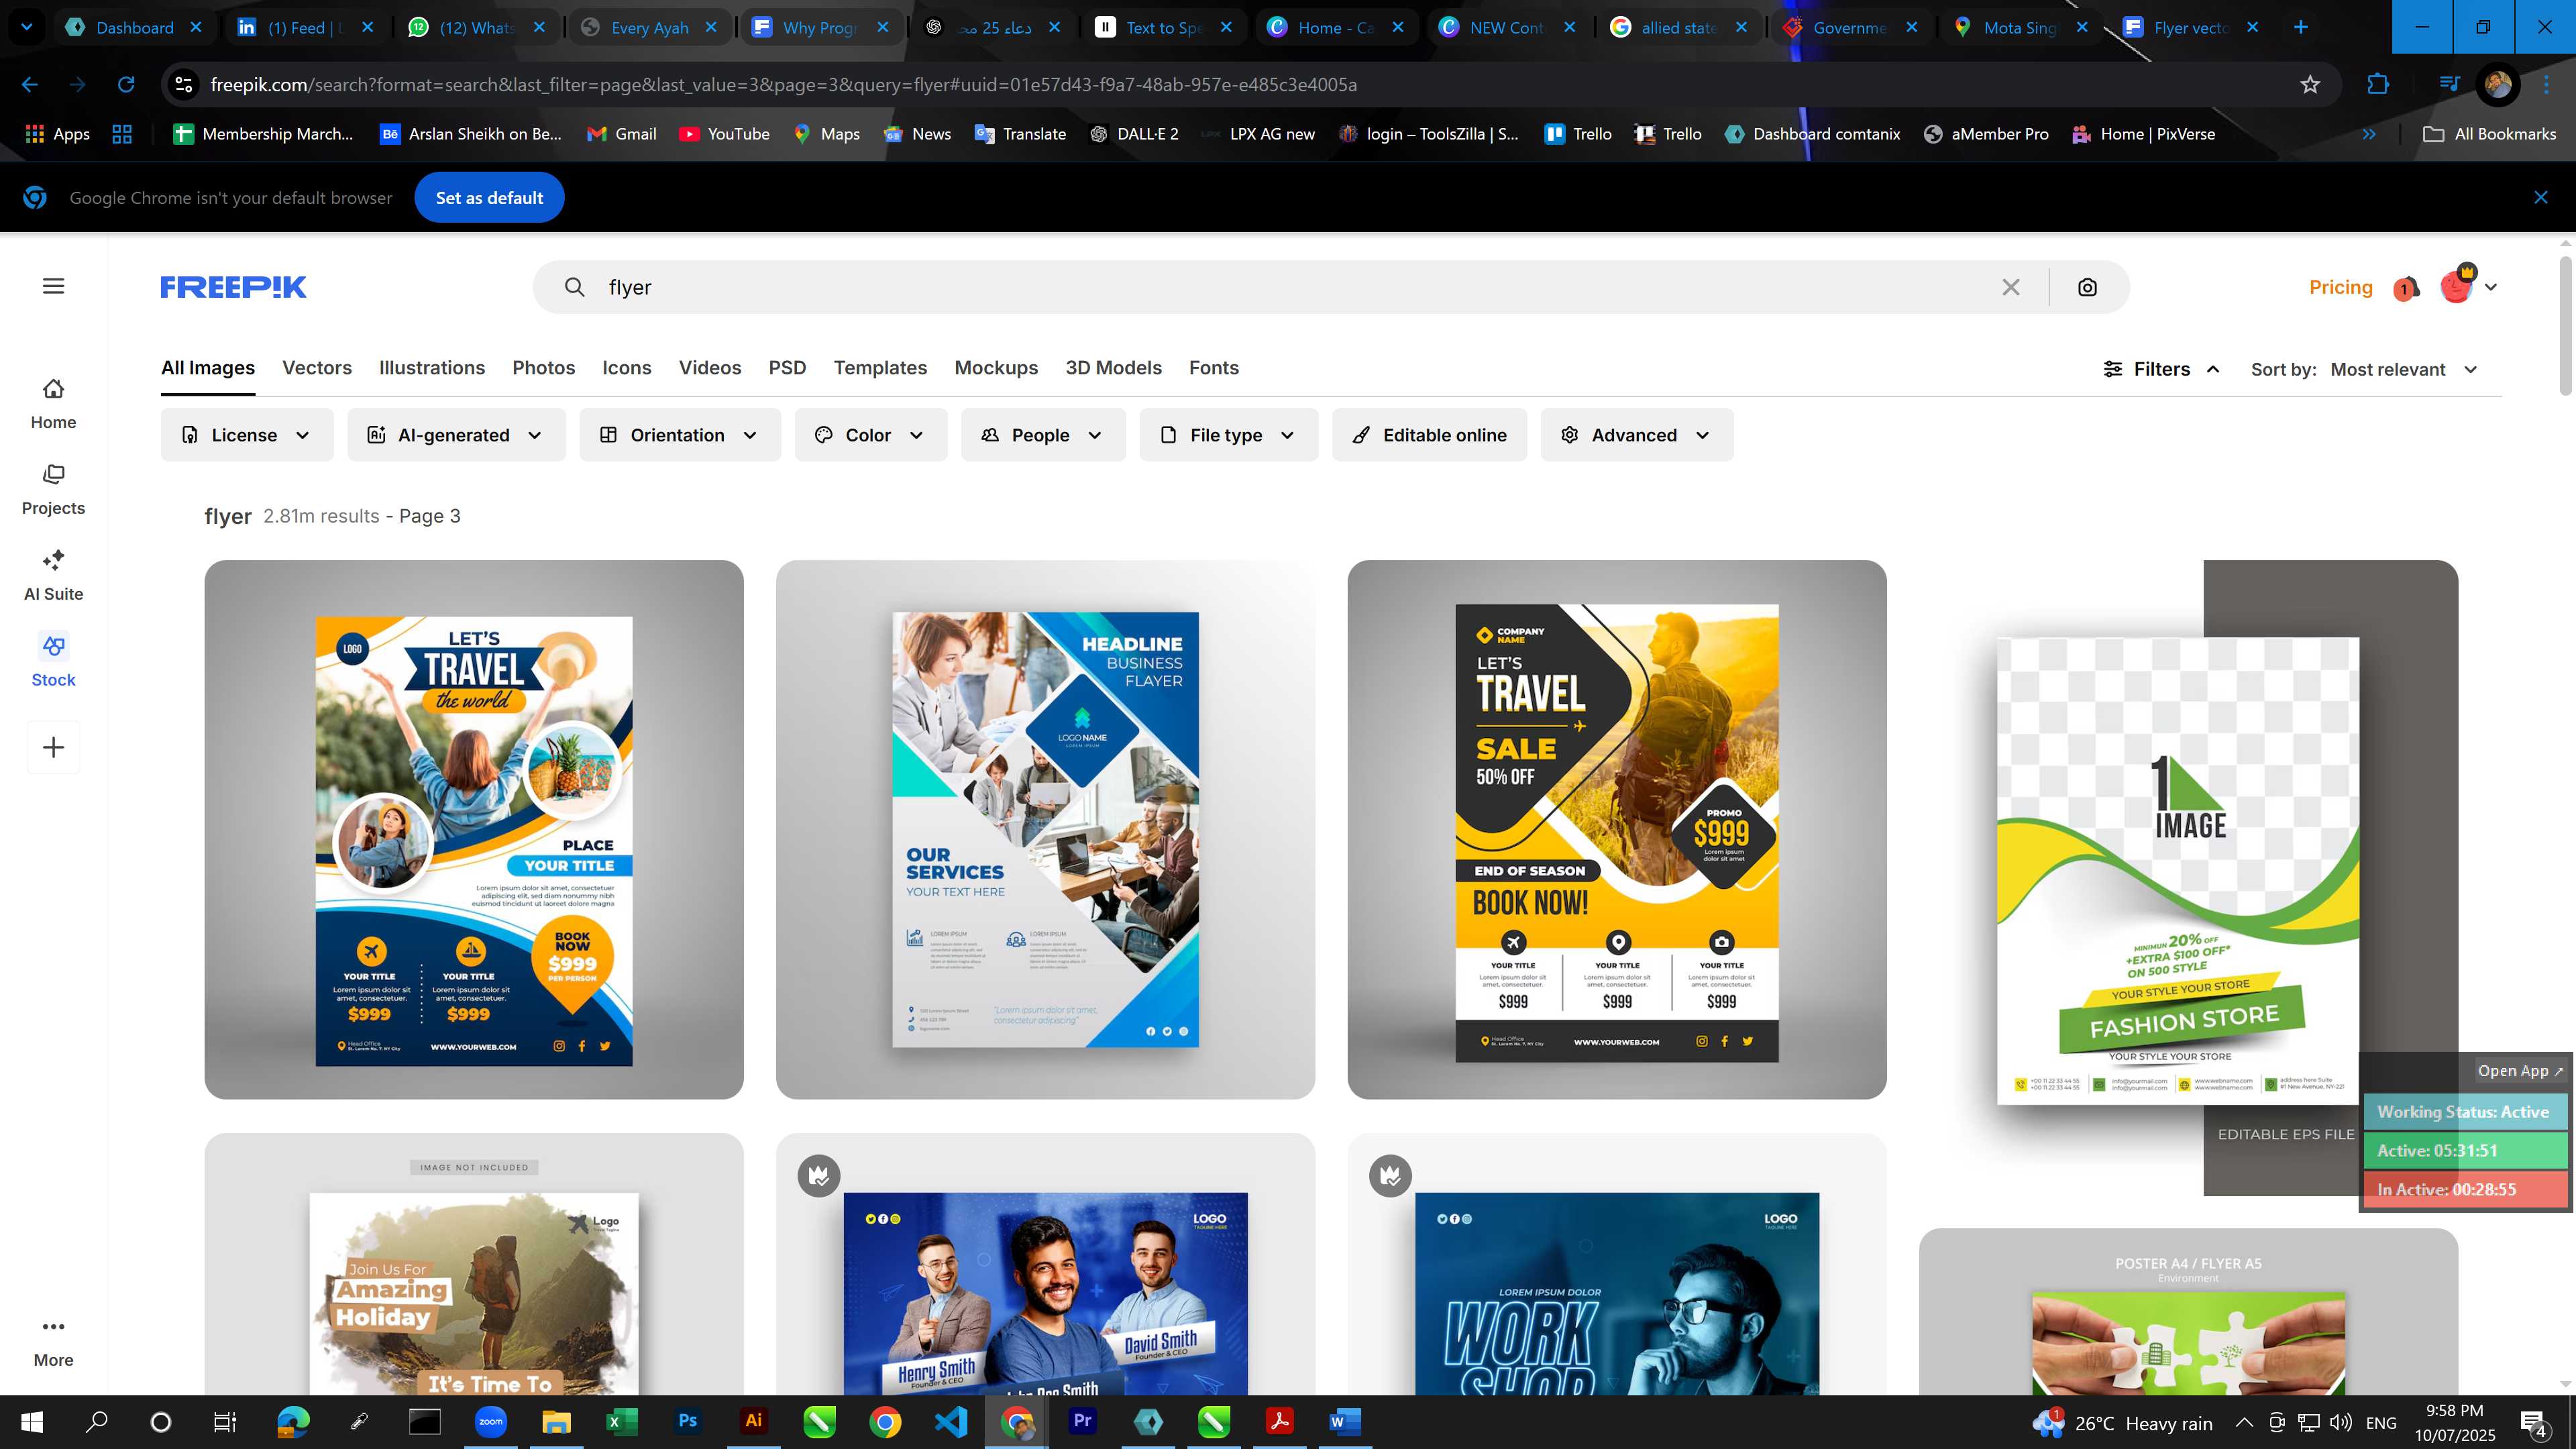Switch to the Templates tab

coord(880,368)
